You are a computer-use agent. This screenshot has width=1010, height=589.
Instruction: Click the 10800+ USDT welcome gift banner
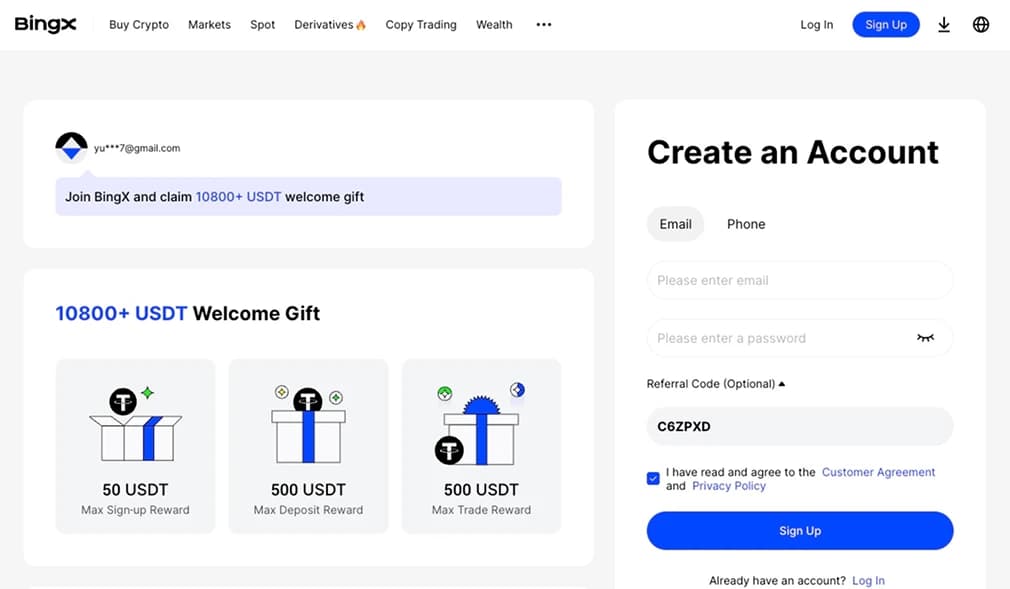click(x=309, y=197)
